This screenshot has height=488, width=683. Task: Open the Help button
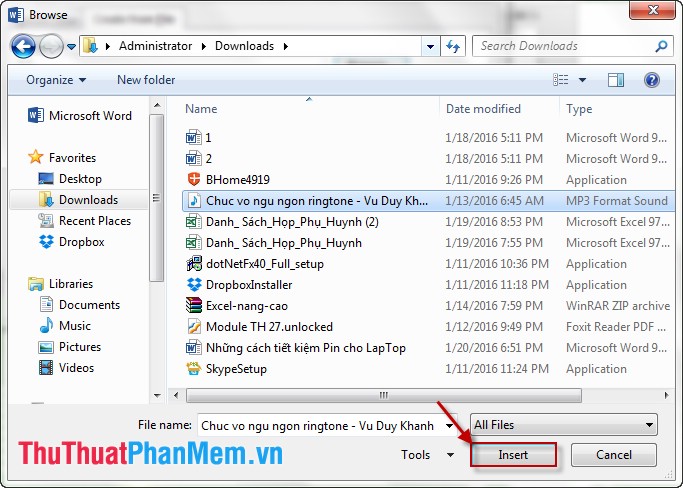[652, 80]
